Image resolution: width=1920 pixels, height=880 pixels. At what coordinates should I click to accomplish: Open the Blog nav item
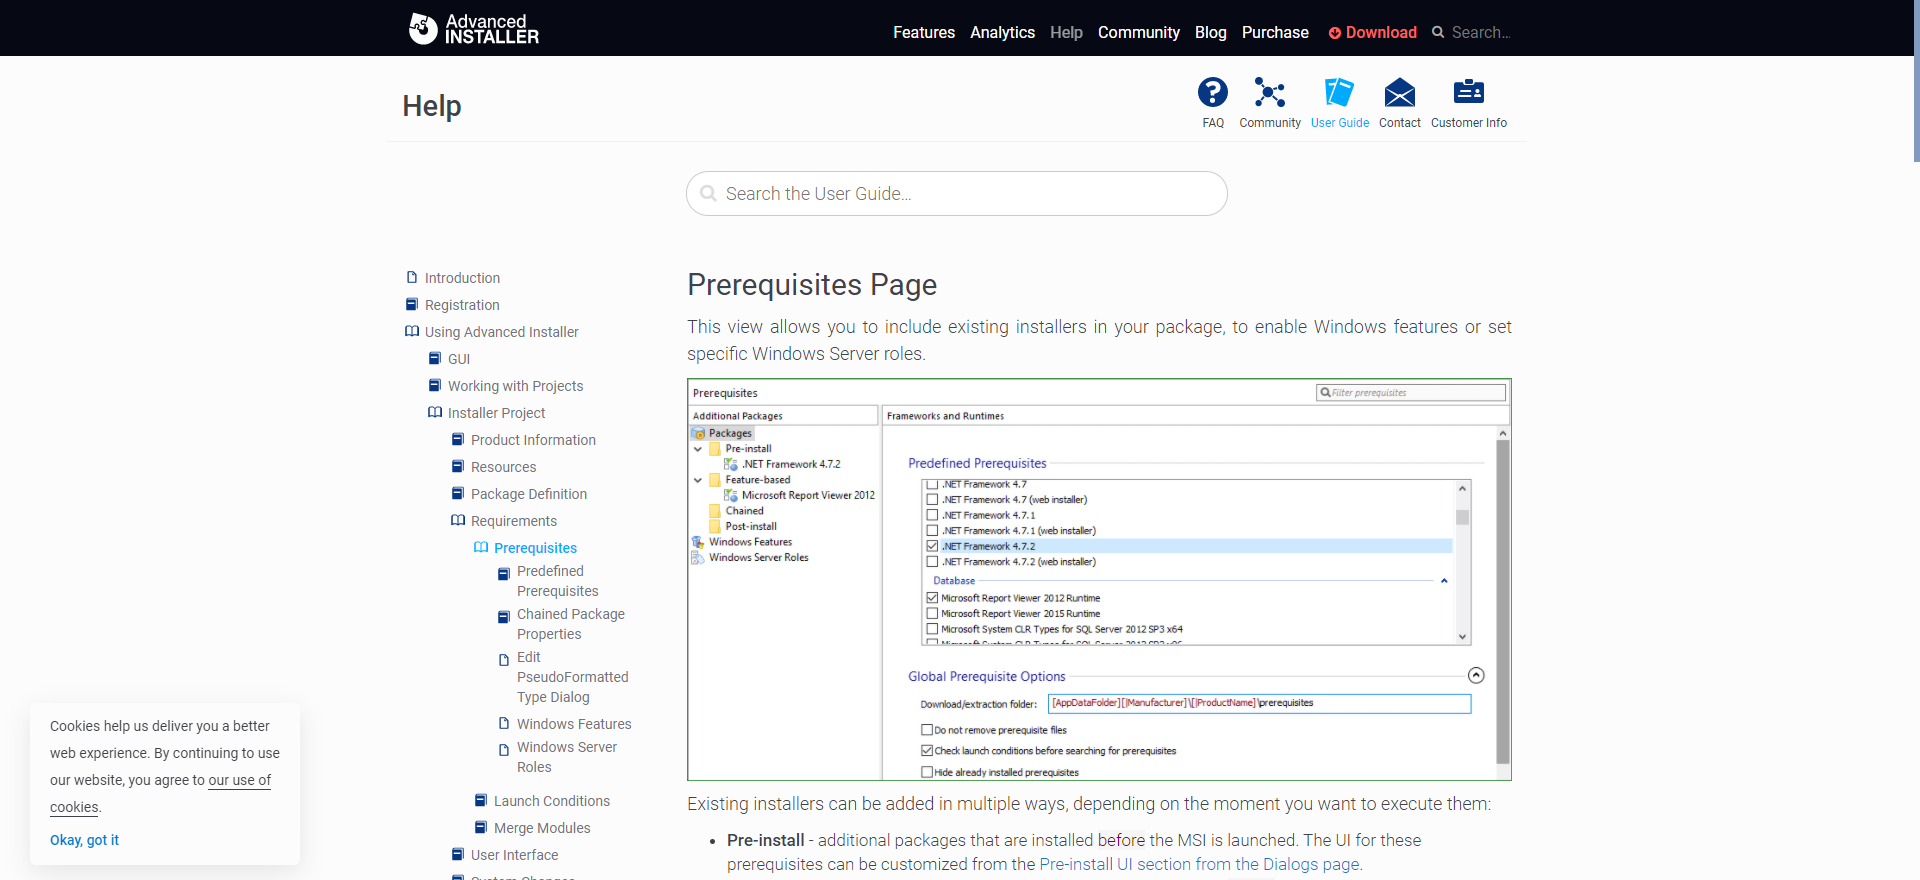[x=1210, y=32]
